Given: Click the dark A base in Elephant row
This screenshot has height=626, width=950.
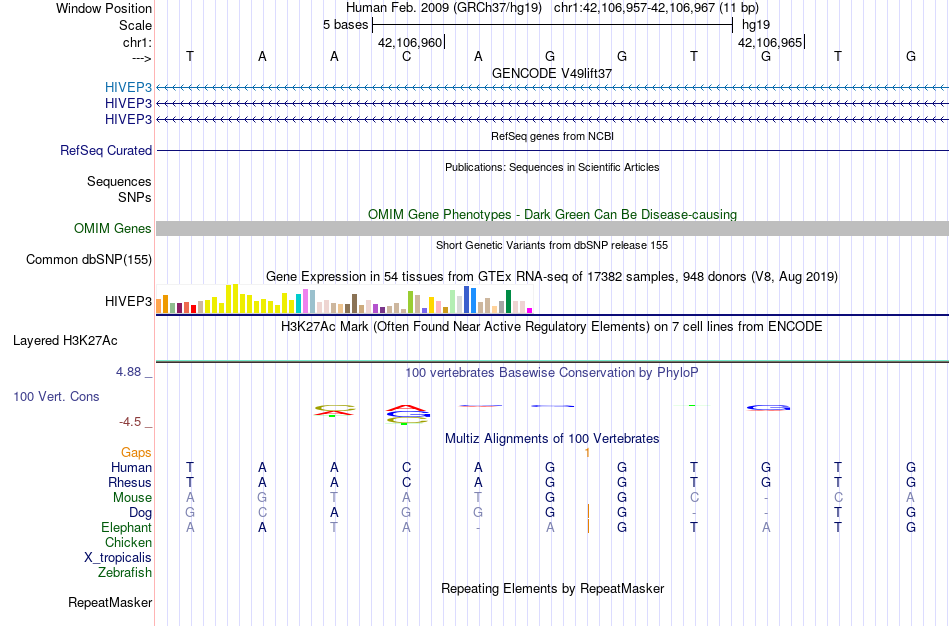Looking at the screenshot, I should 262,527.
